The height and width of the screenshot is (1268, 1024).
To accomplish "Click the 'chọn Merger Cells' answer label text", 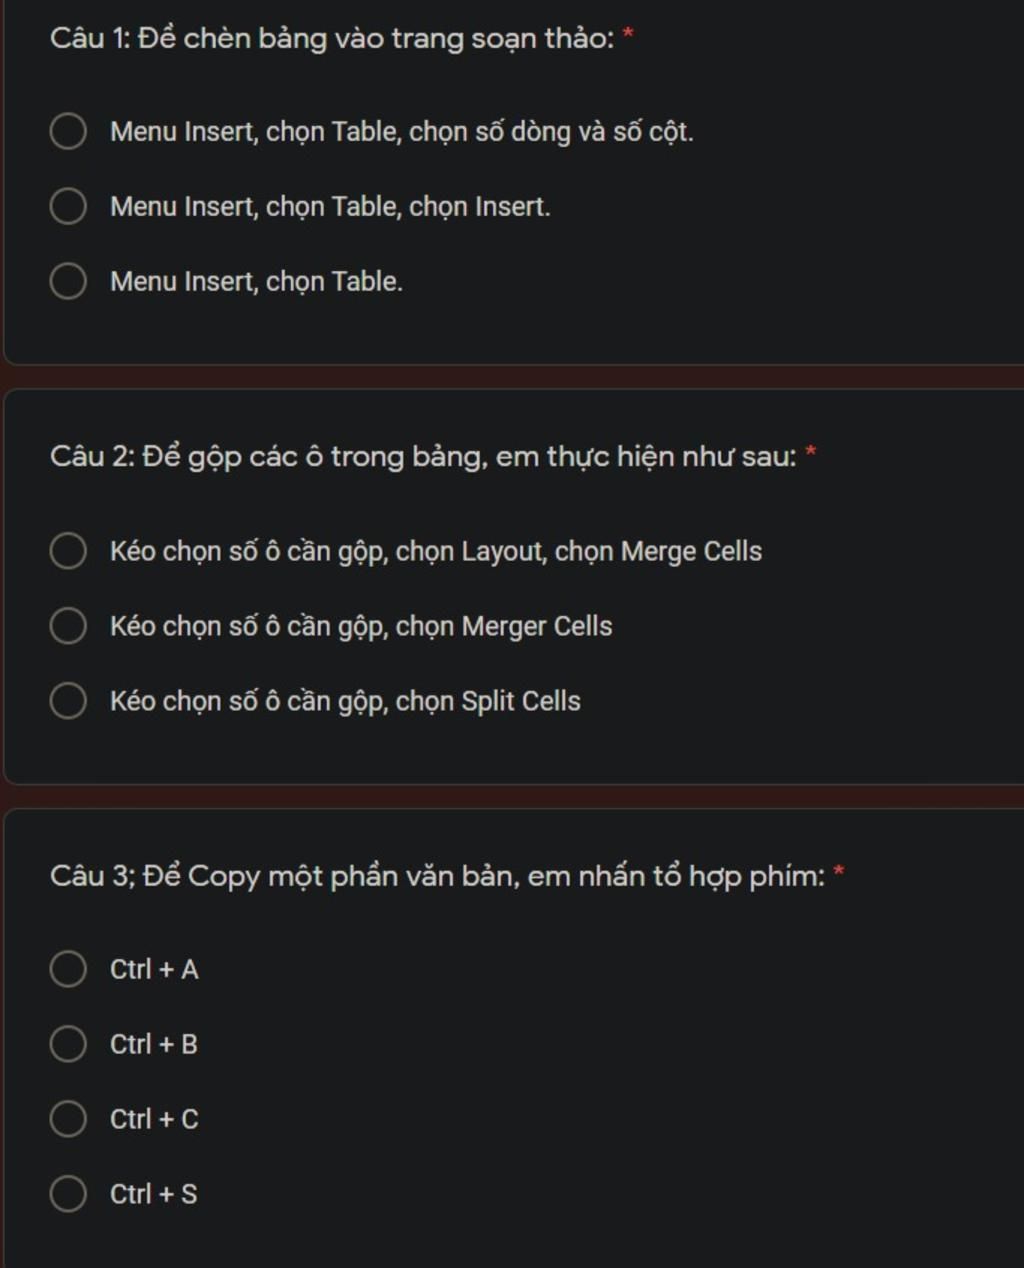I will tap(361, 626).
